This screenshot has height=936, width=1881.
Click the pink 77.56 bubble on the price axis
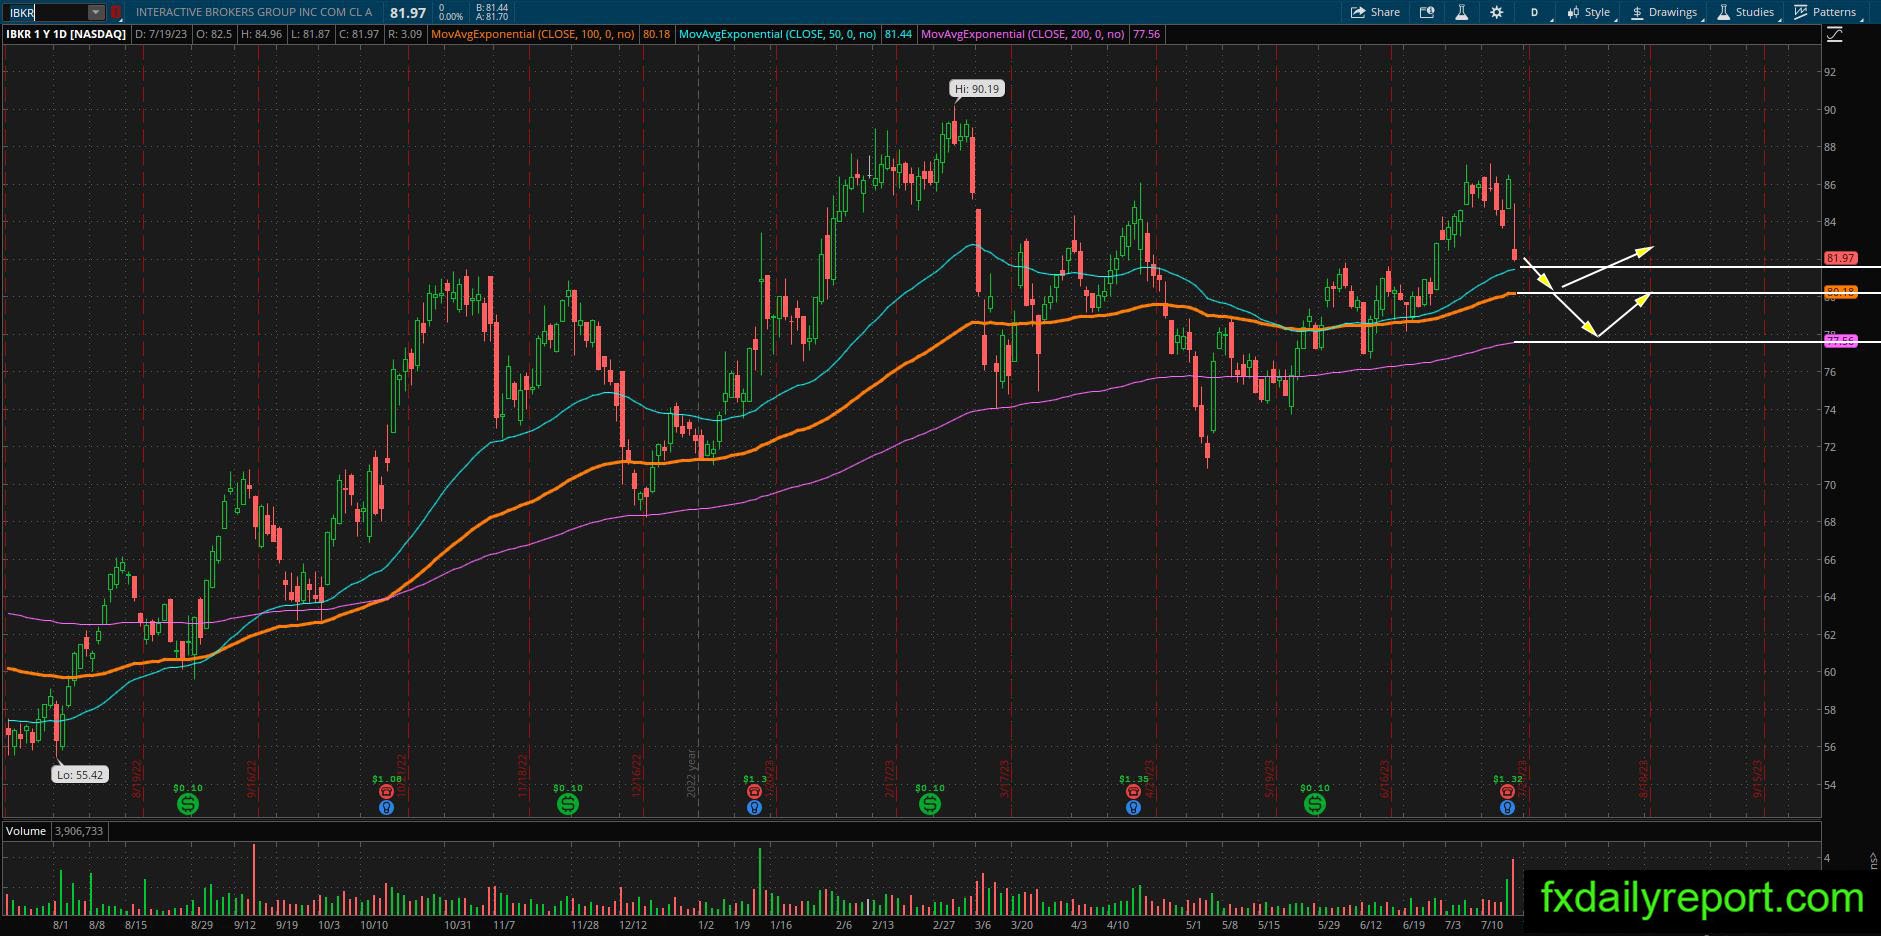(x=1841, y=341)
